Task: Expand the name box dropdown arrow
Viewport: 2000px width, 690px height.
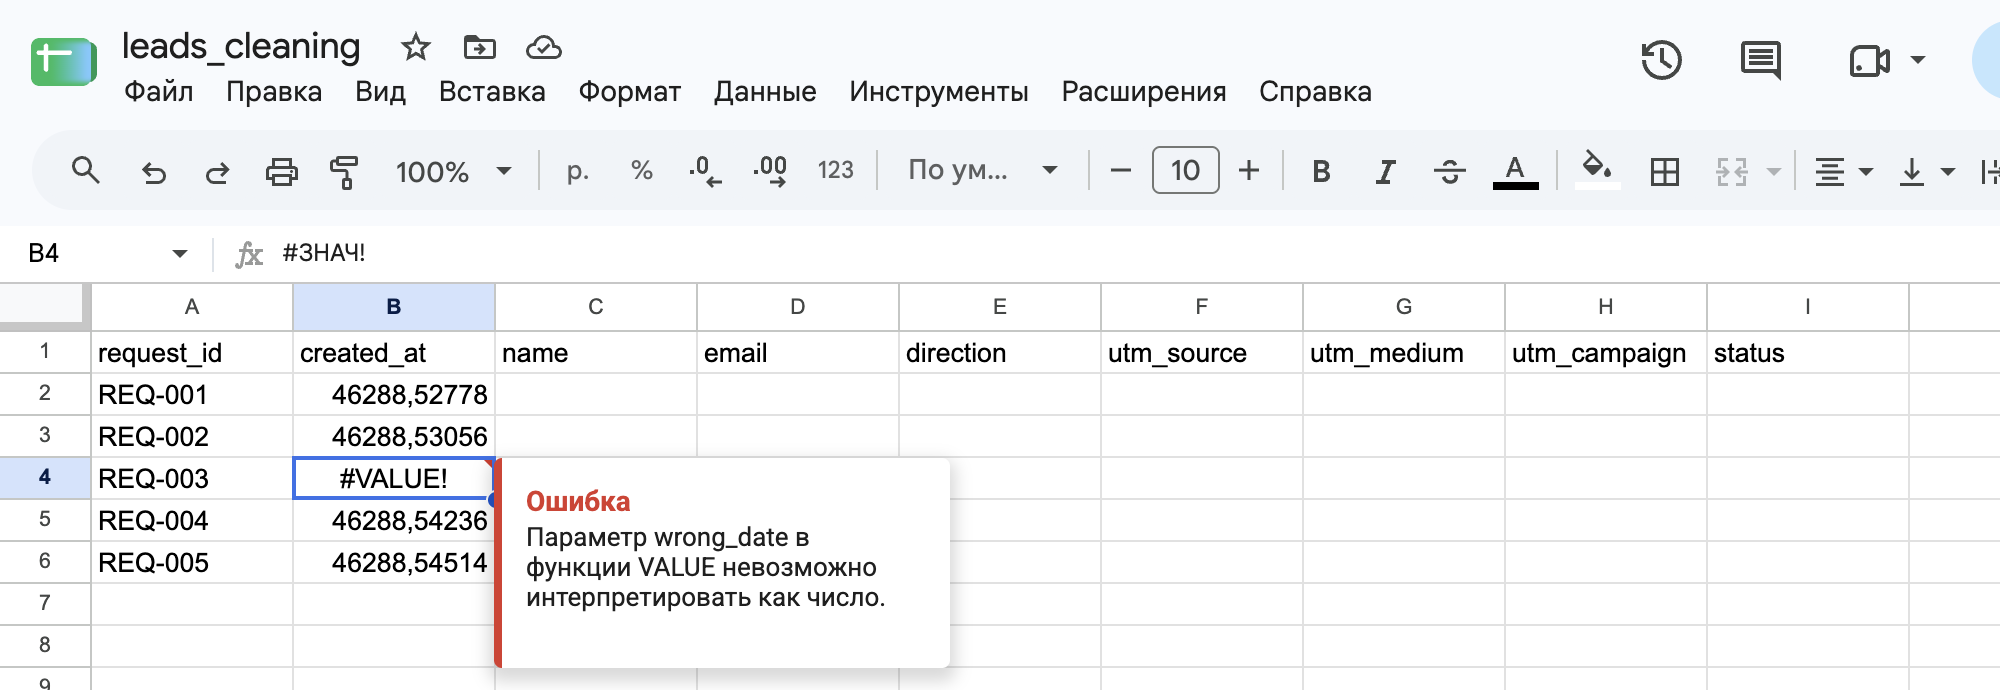Action: [180, 253]
